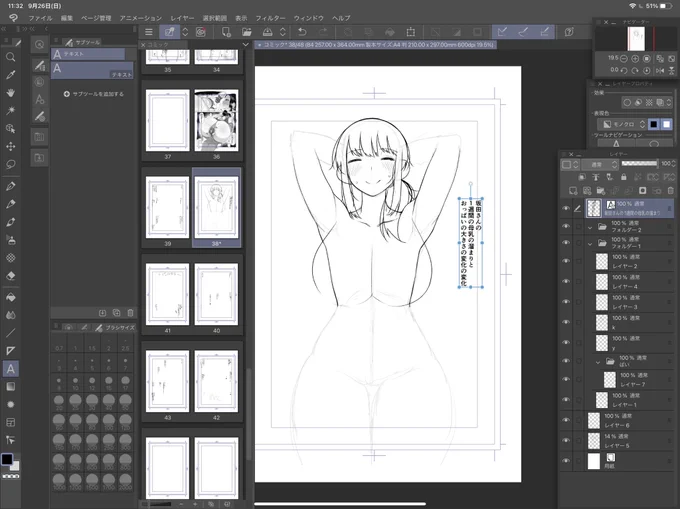Image resolution: width=680 pixels, height=509 pixels.
Task: Select the Text tool in left toolbar
Action: pos(10,369)
